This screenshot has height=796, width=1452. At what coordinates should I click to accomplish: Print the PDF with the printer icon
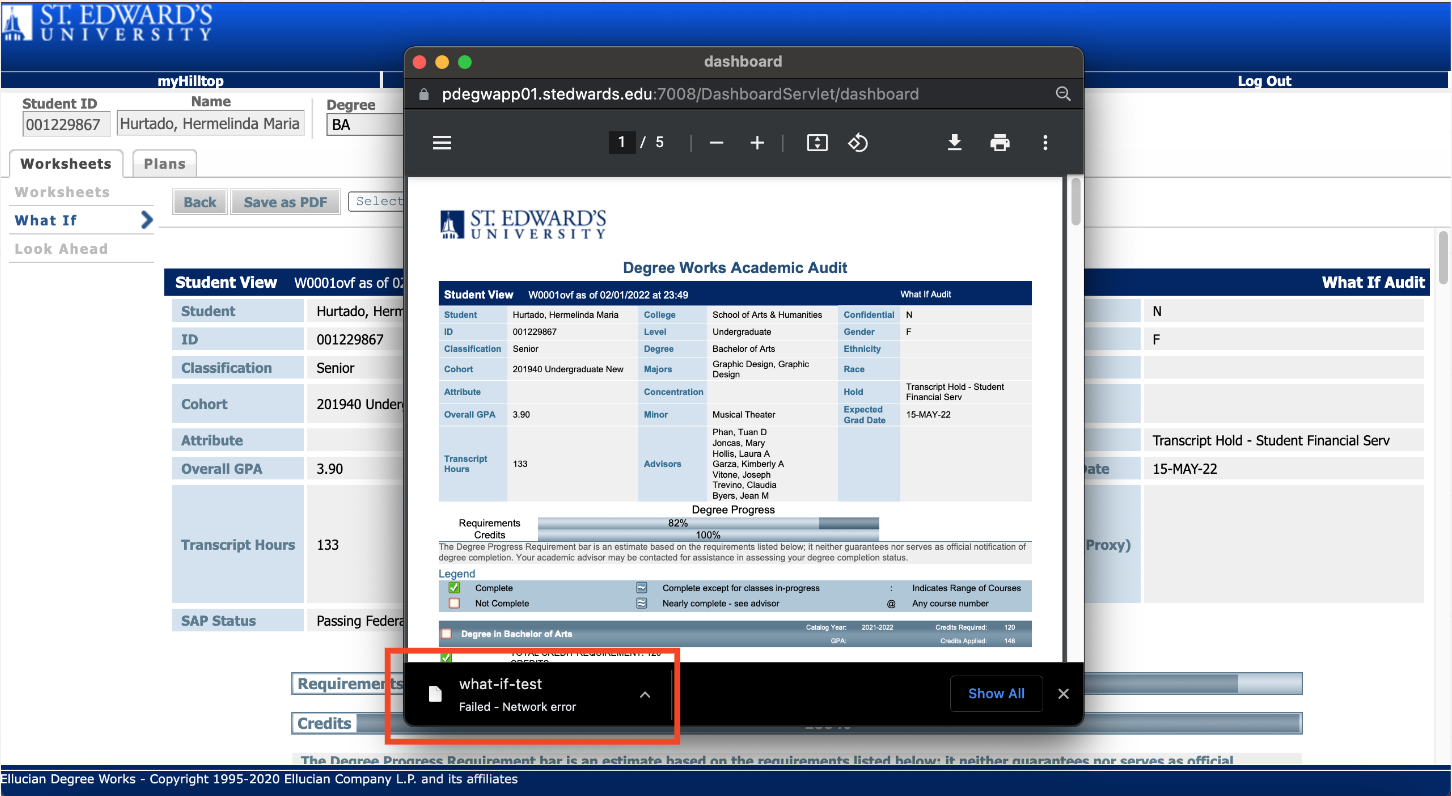(1000, 143)
